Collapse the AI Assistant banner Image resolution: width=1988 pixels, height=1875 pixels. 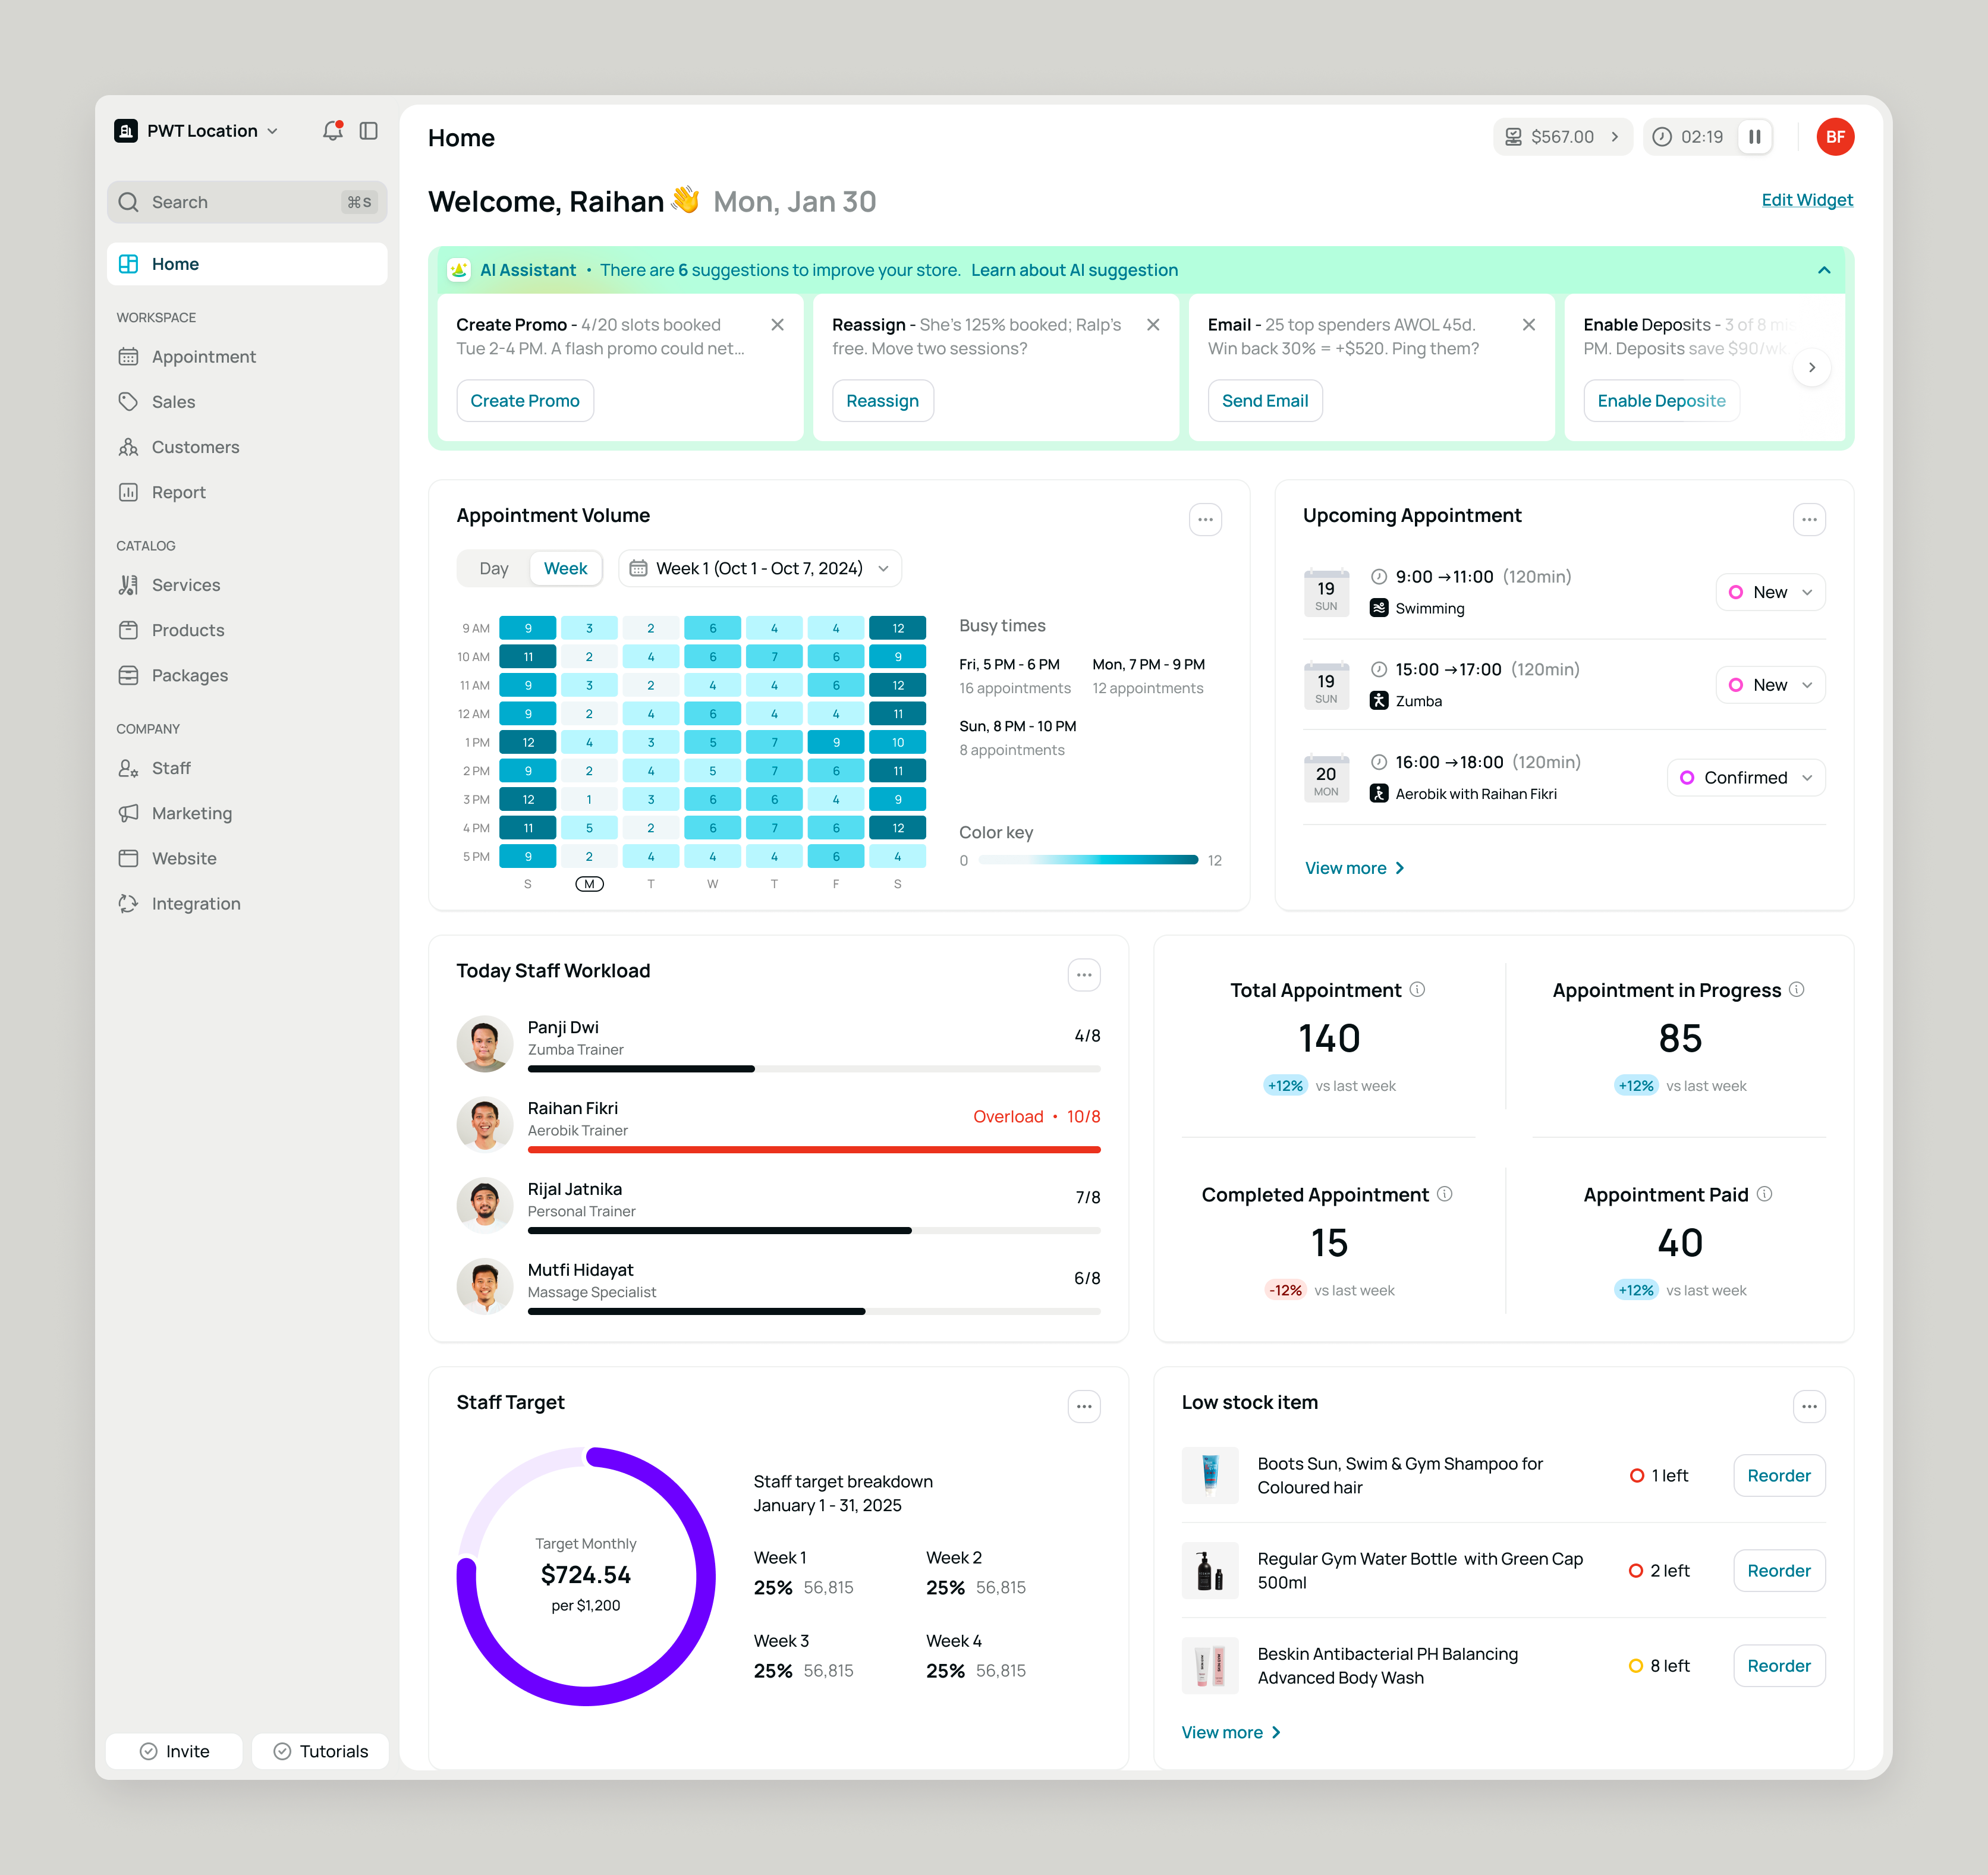click(1823, 271)
